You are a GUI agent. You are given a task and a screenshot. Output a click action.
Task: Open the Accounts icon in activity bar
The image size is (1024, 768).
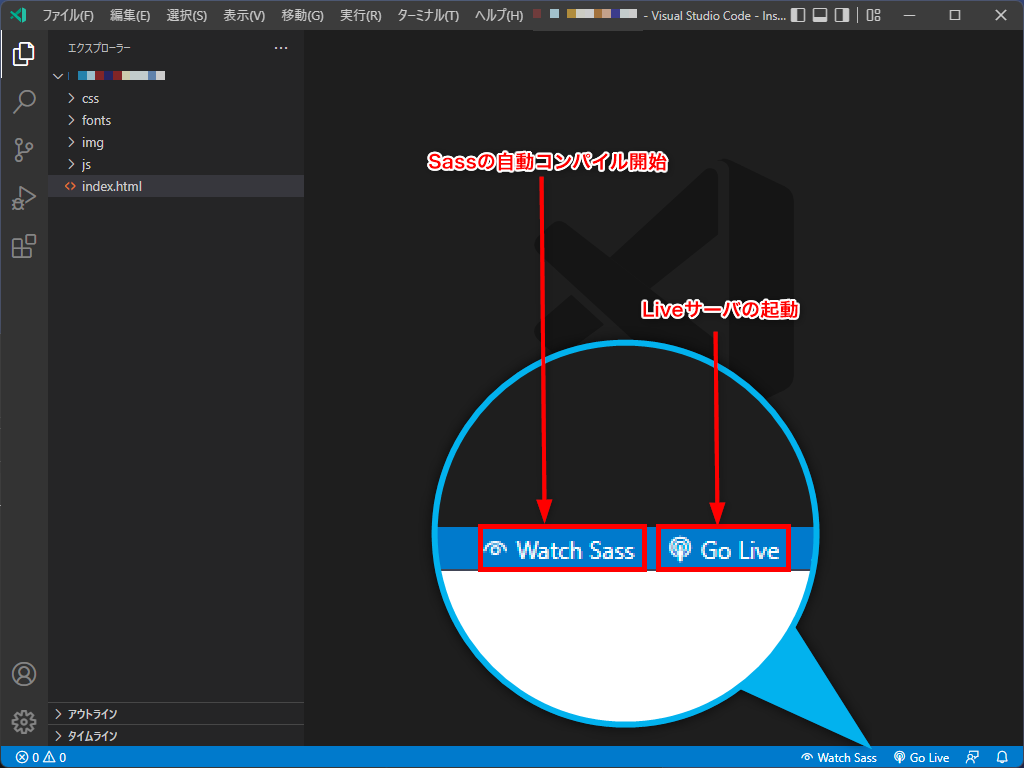pos(24,673)
